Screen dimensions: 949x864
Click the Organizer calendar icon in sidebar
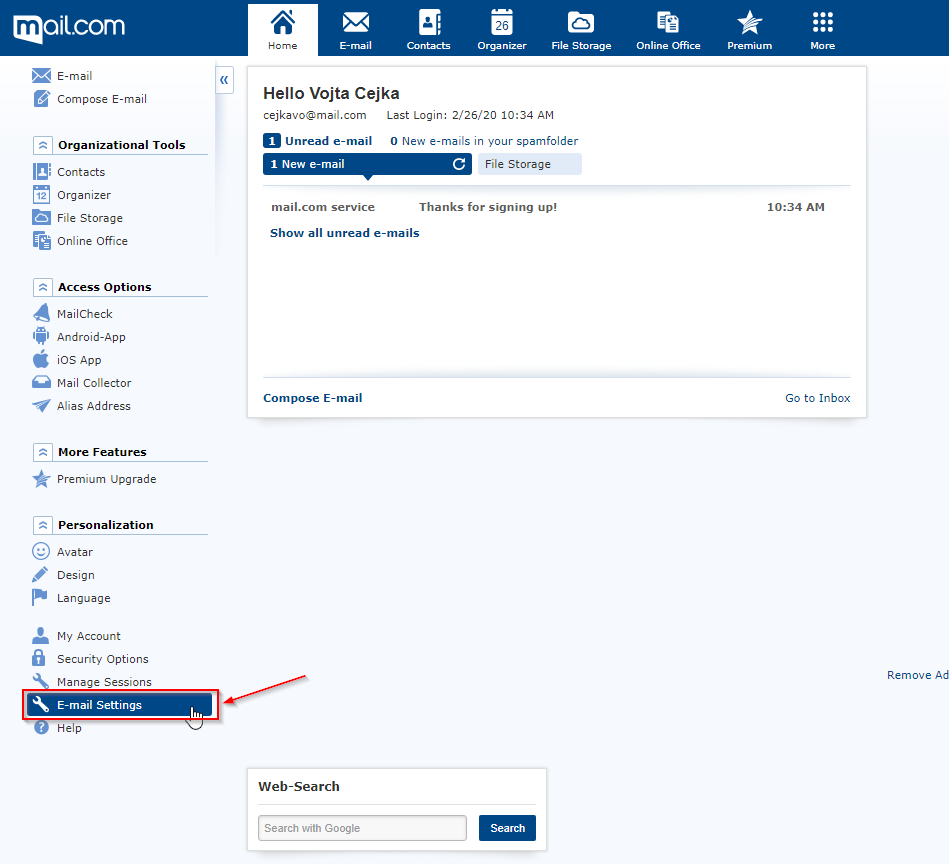[x=41, y=195]
